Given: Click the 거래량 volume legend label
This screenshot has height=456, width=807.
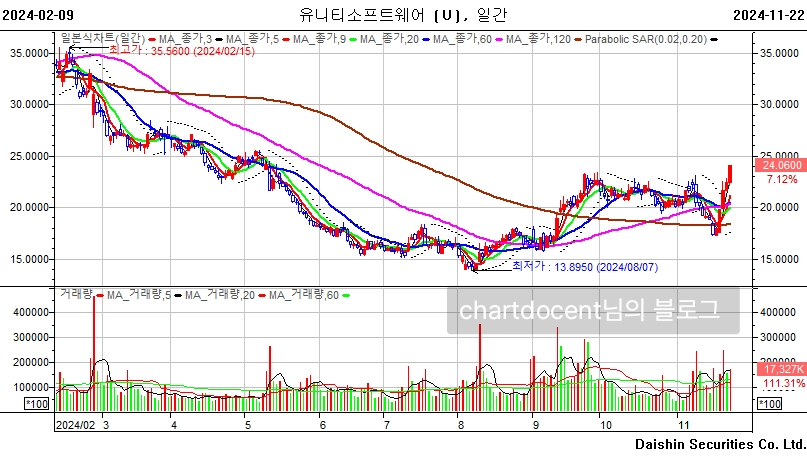Looking at the screenshot, I should (76, 294).
